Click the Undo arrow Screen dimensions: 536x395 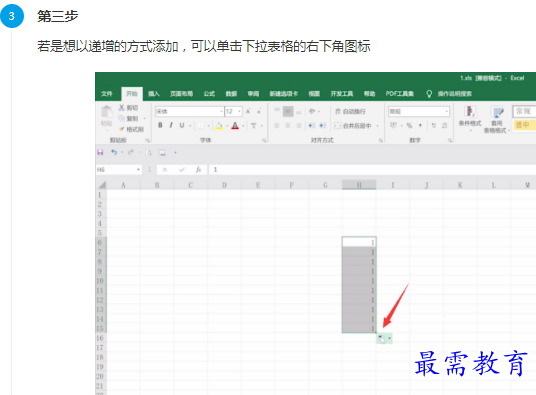click(114, 152)
